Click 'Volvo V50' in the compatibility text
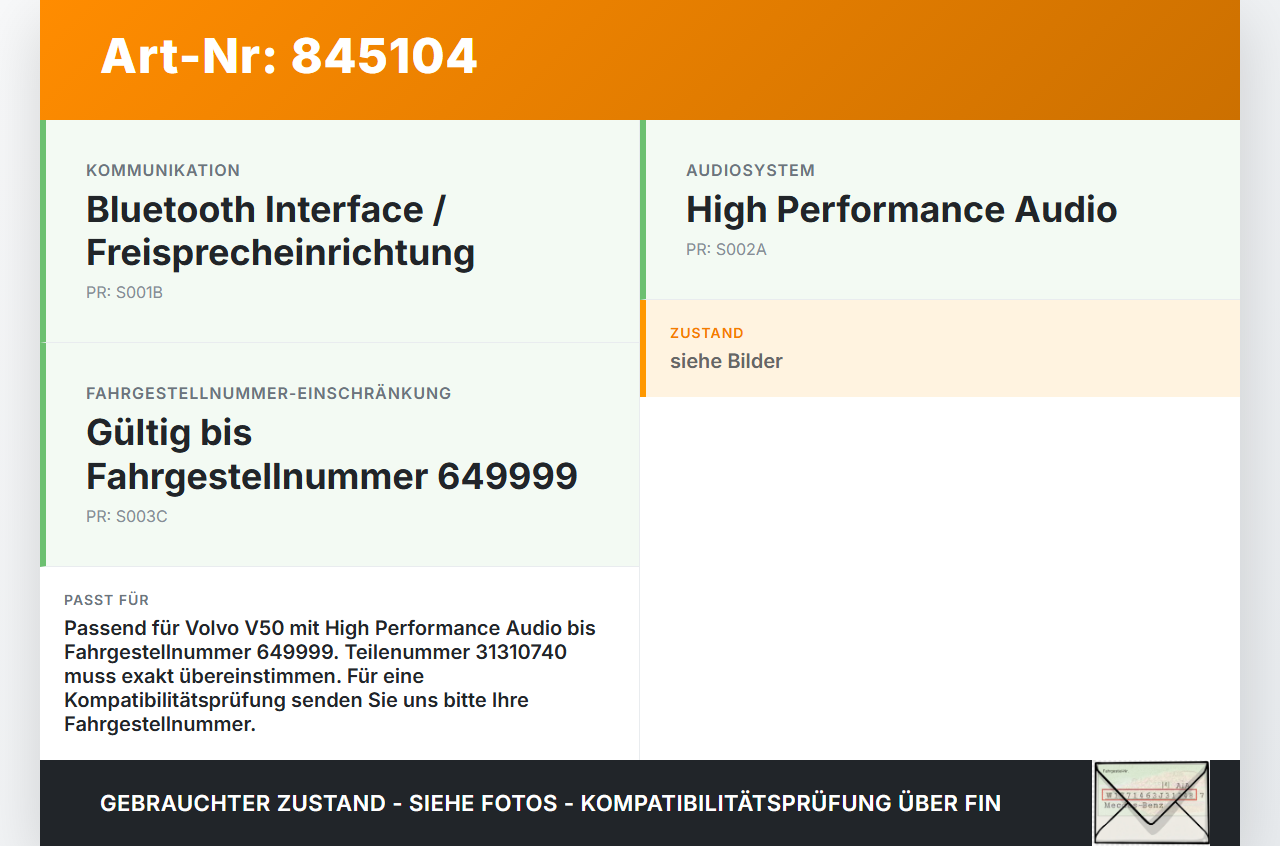Image resolution: width=1280 pixels, height=846 pixels. (x=232, y=628)
